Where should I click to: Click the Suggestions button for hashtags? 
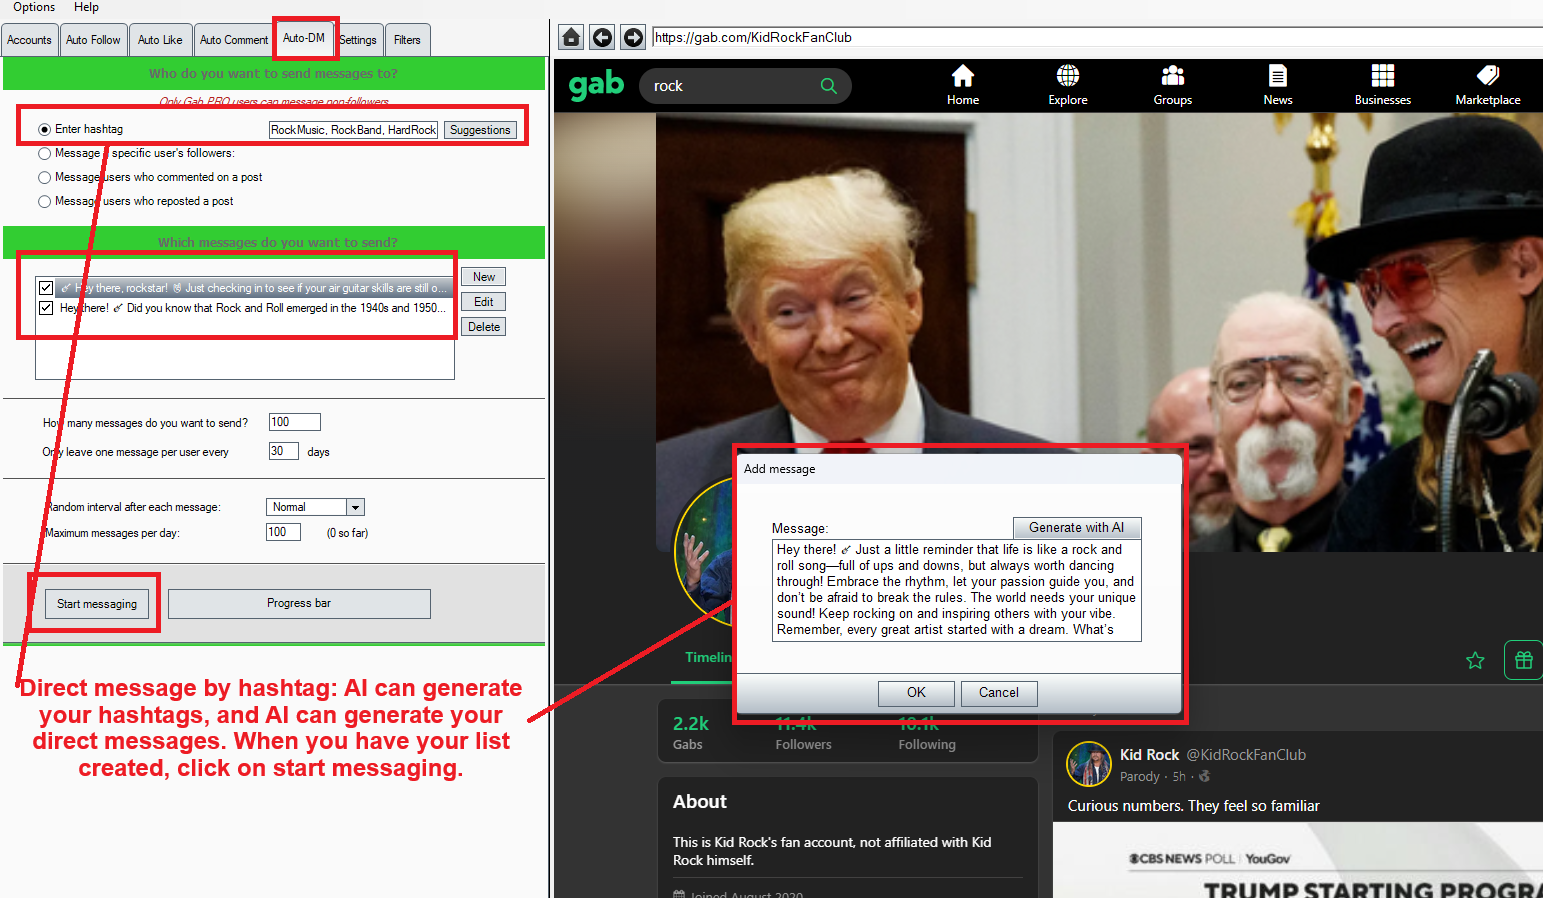[480, 130]
